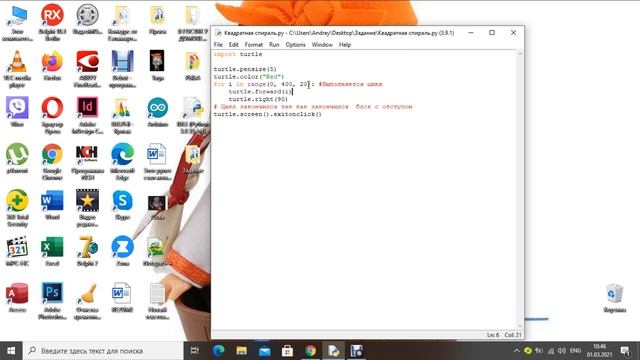The image size is (640, 360).
Task: Switch to the Python IDLE taskbar button
Action: coord(333,351)
